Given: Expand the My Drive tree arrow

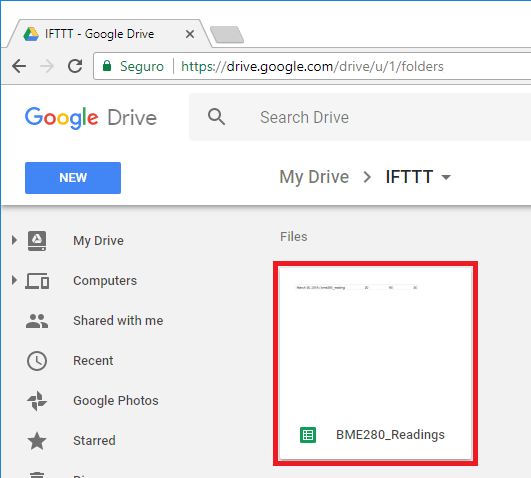Looking at the screenshot, I should [x=14, y=240].
